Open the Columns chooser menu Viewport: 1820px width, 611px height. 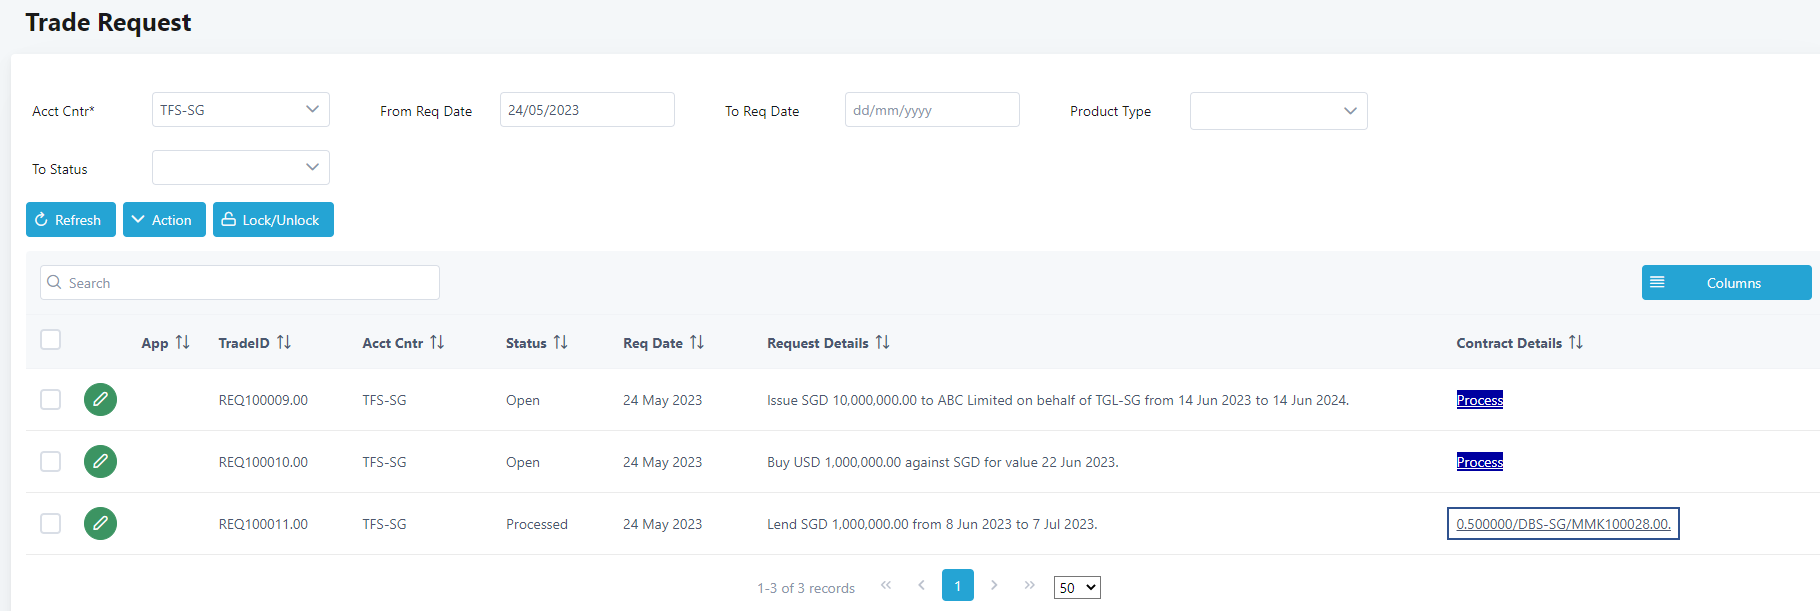coord(1726,283)
